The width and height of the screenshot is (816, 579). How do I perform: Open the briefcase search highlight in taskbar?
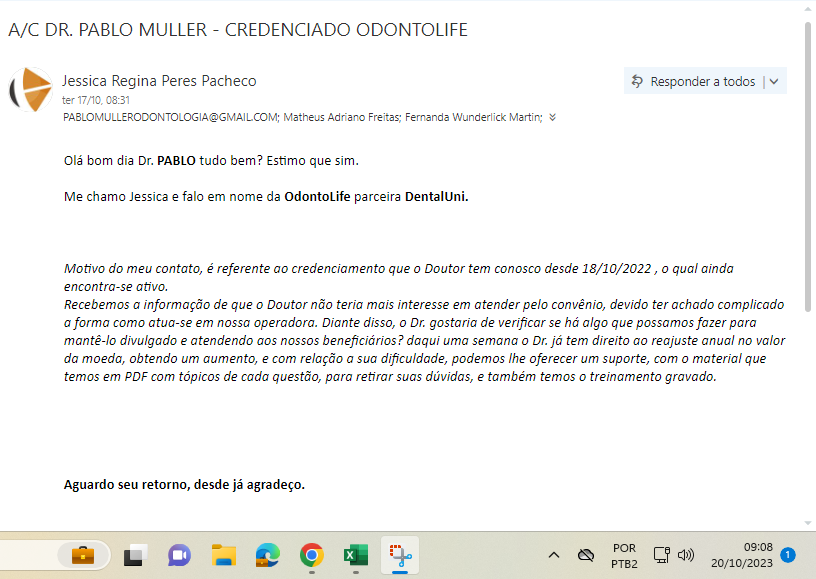pos(83,555)
